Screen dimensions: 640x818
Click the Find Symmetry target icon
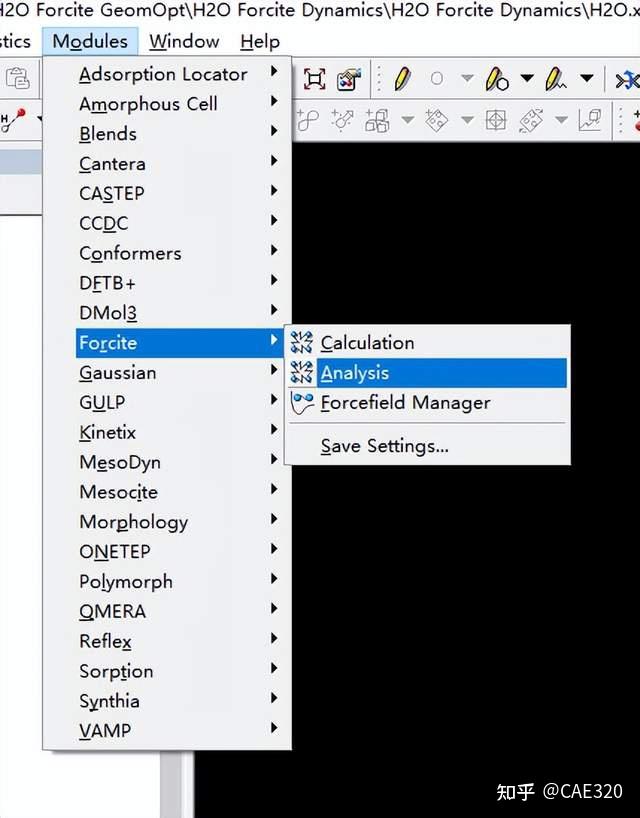tap(496, 121)
